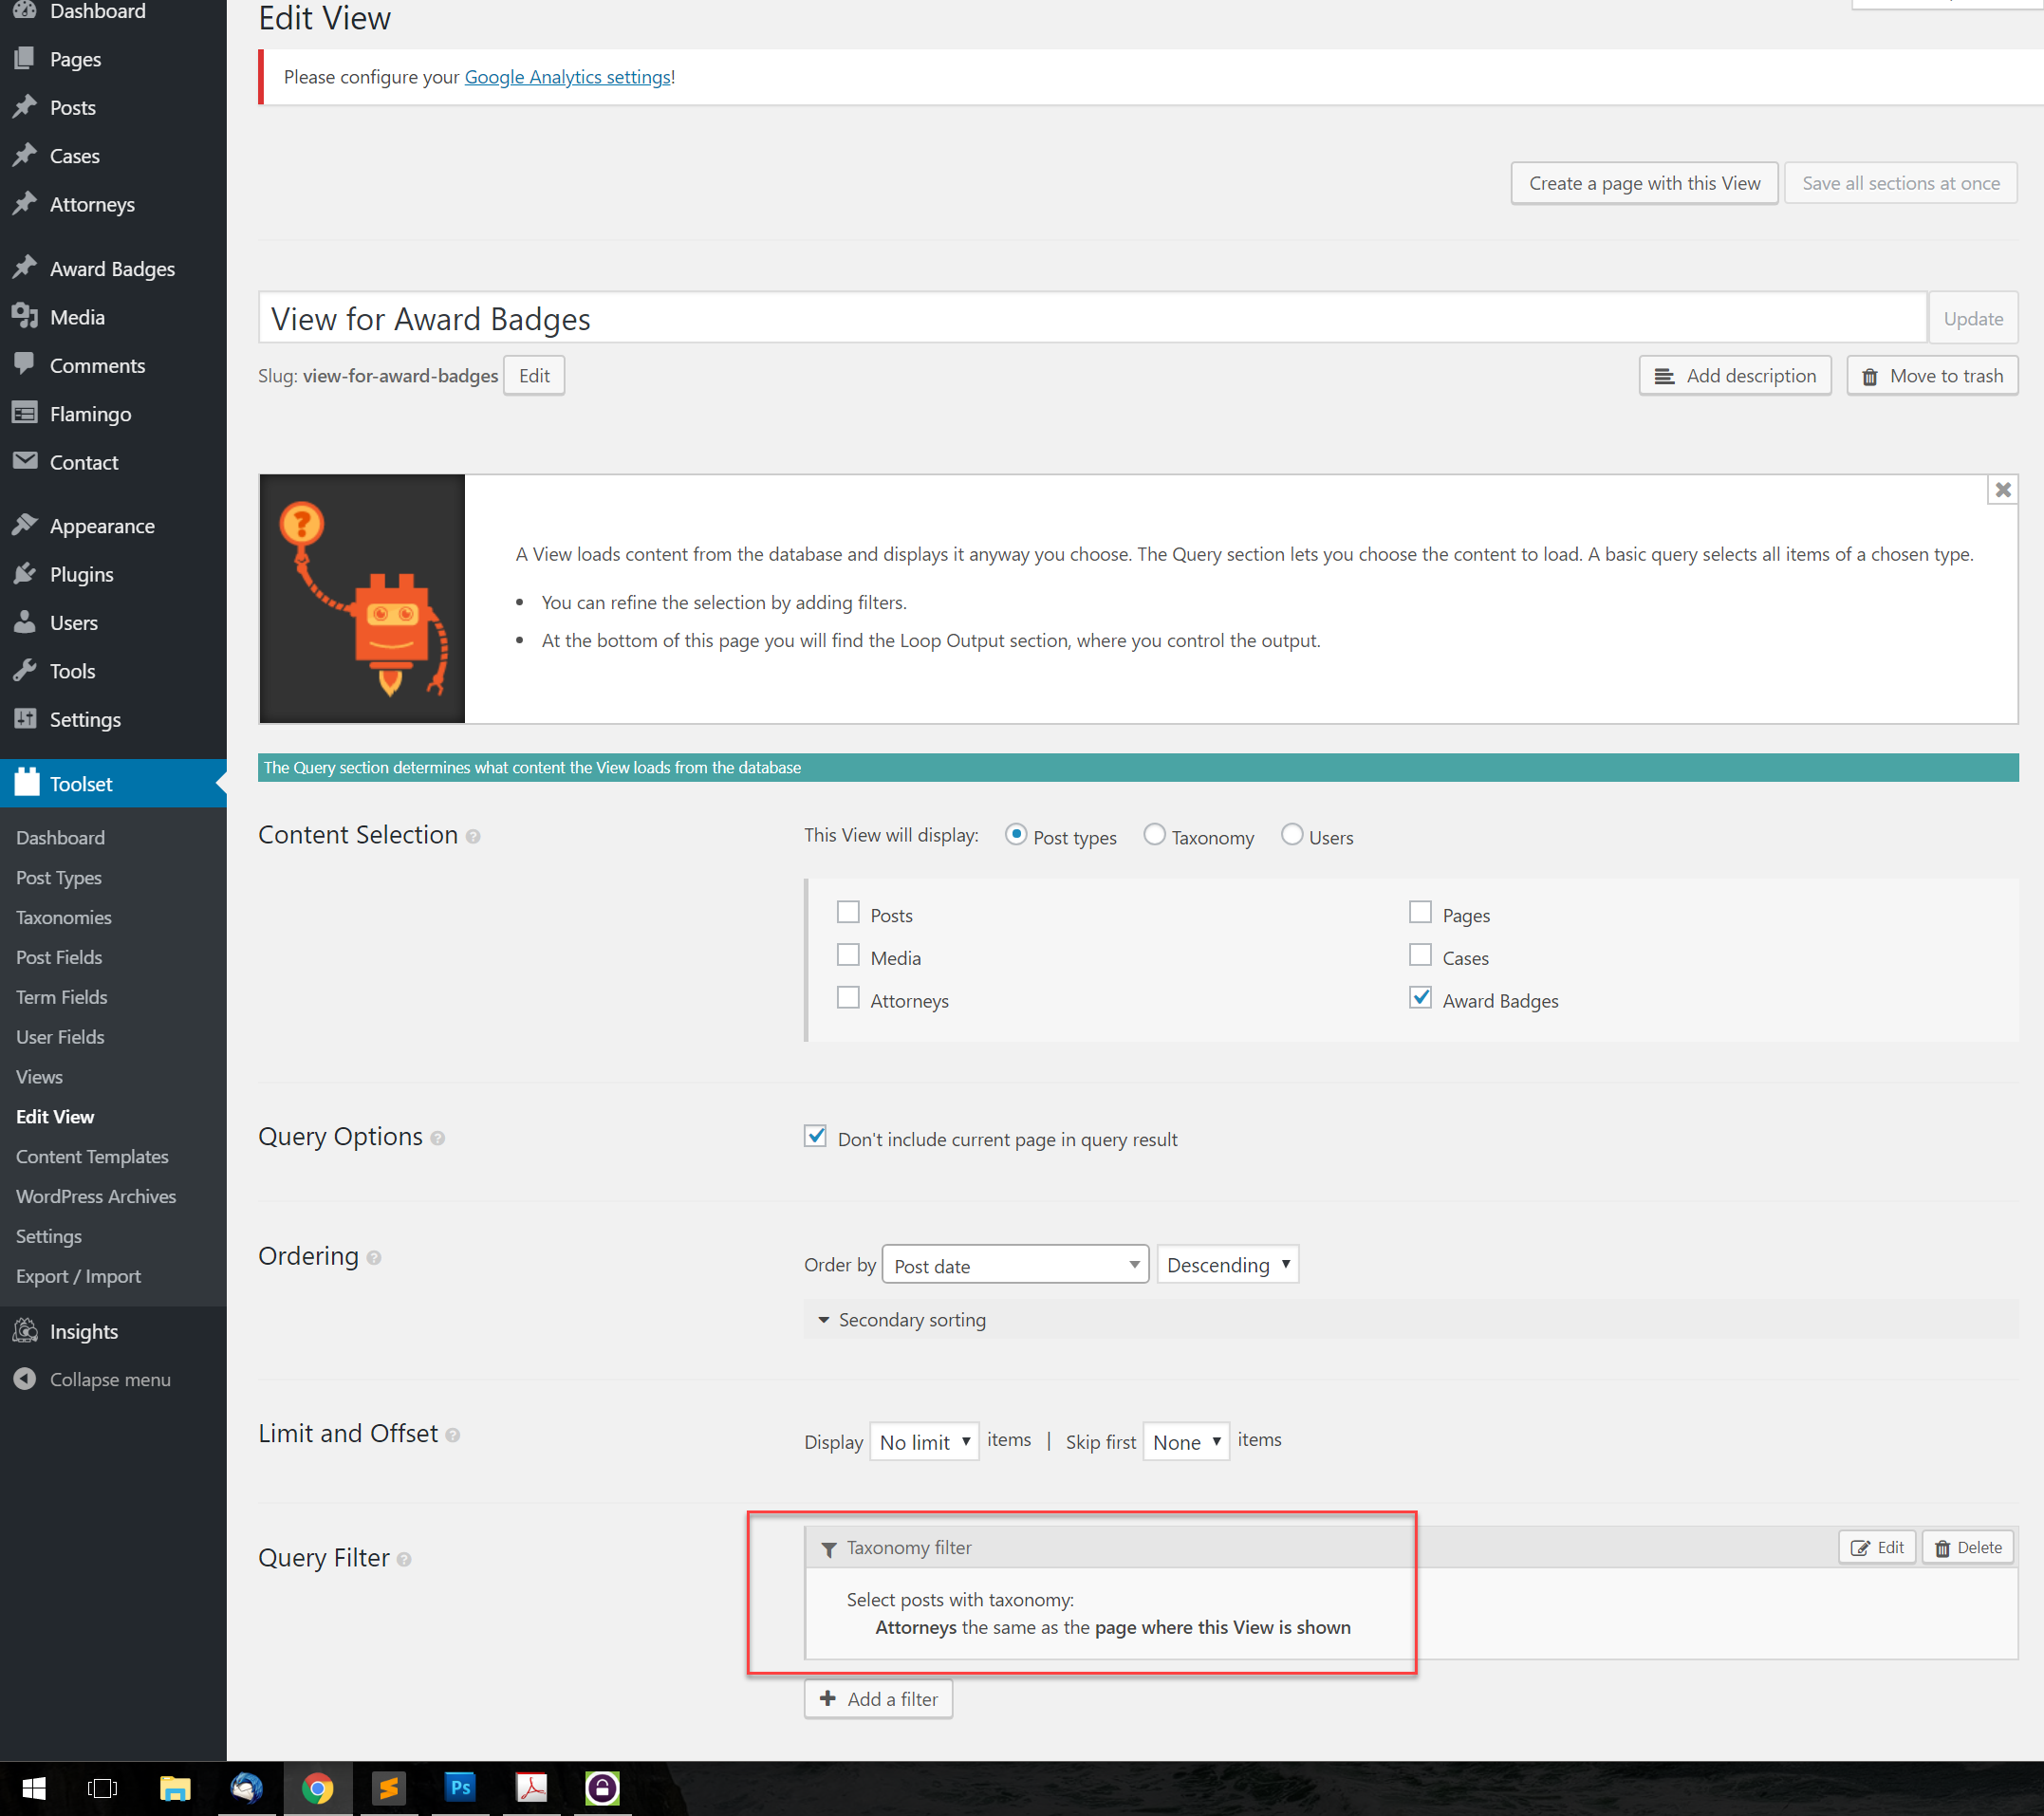Click the Insights sidebar icon
Viewport: 2044px width, 1816px height.
click(x=25, y=1331)
